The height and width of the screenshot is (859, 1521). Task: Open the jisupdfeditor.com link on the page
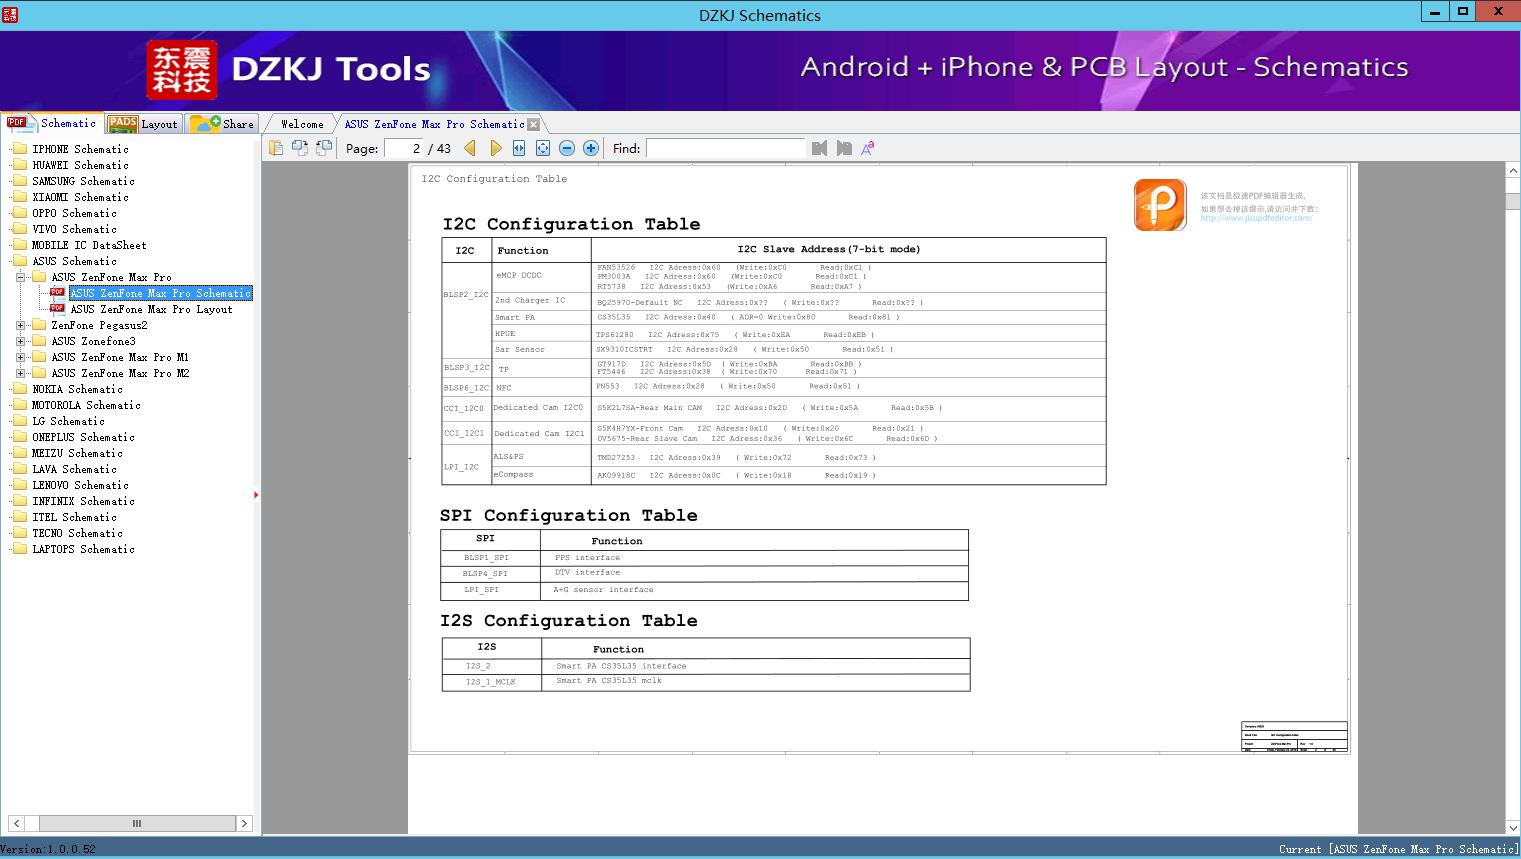pos(1256,218)
